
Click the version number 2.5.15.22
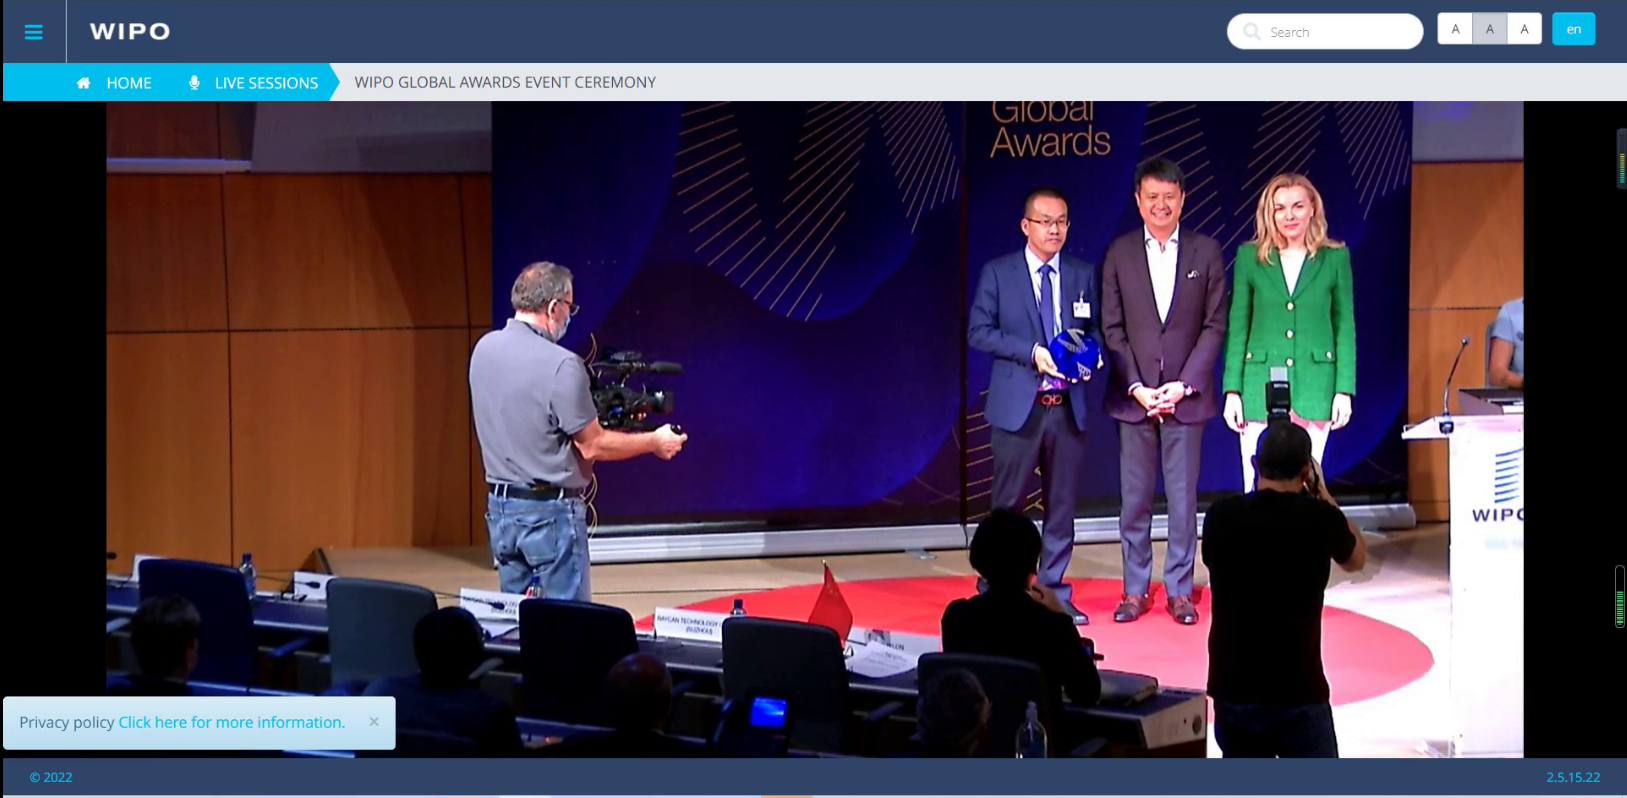[1572, 777]
